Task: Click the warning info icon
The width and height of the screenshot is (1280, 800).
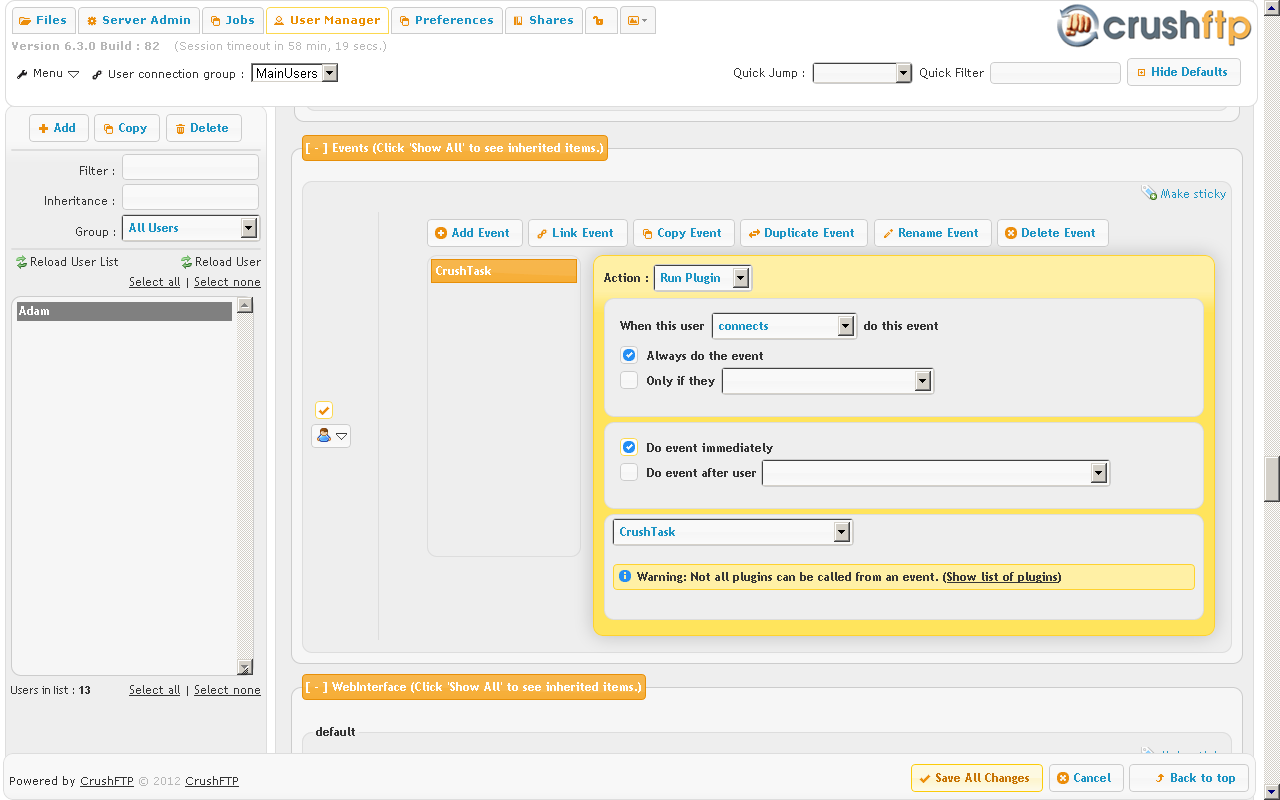Action: 625,577
